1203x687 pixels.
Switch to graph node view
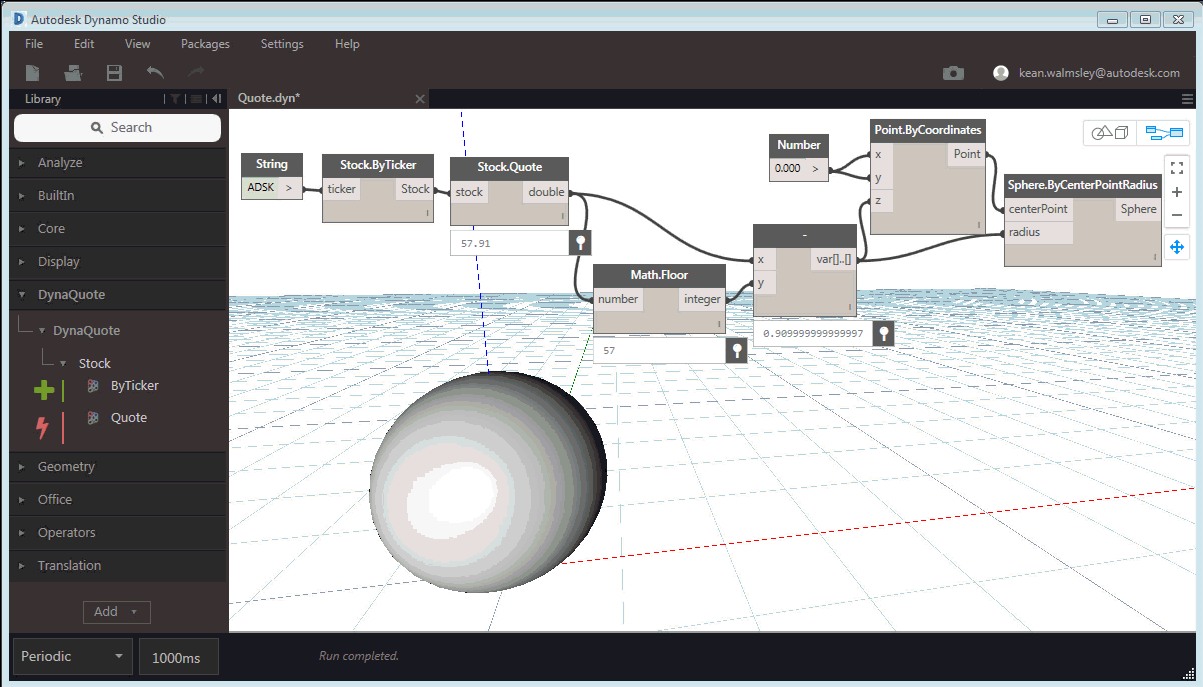click(x=1163, y=133)
